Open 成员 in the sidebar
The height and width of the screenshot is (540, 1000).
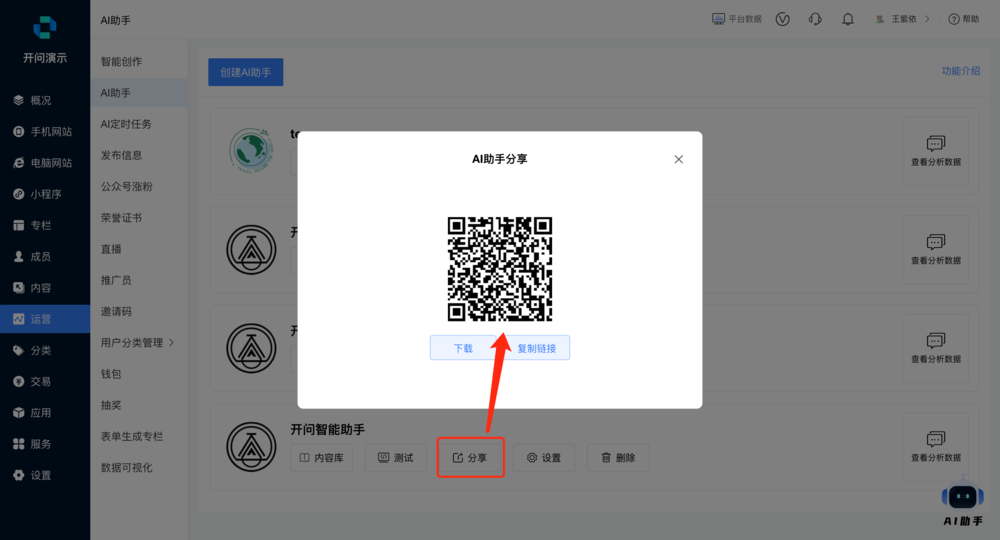coord(45,256)
